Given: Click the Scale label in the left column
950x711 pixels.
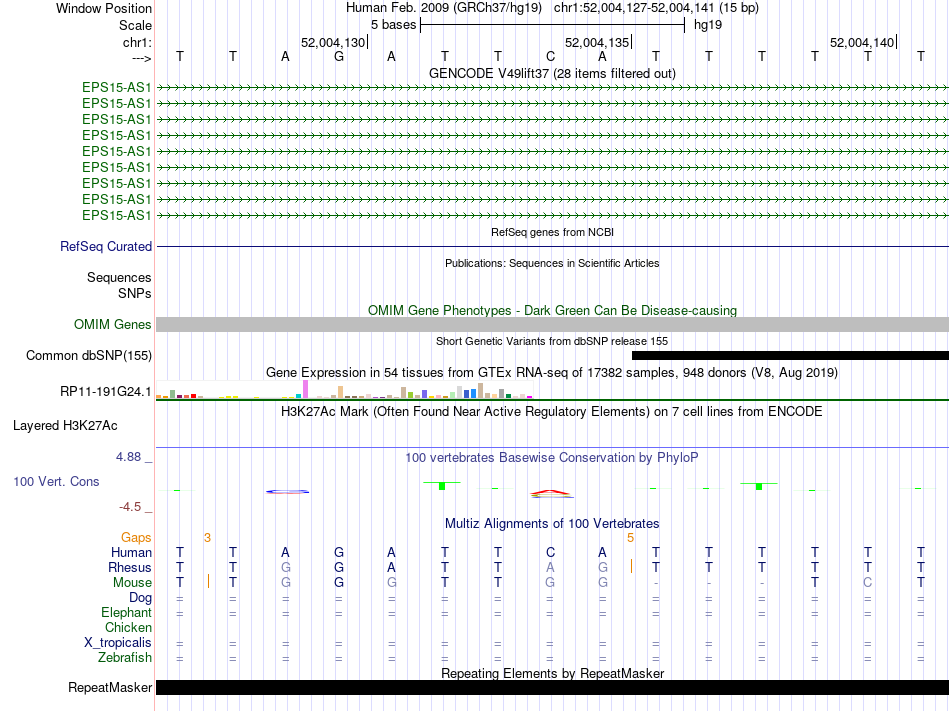Looking at the screenshot, I should point(135,25).
